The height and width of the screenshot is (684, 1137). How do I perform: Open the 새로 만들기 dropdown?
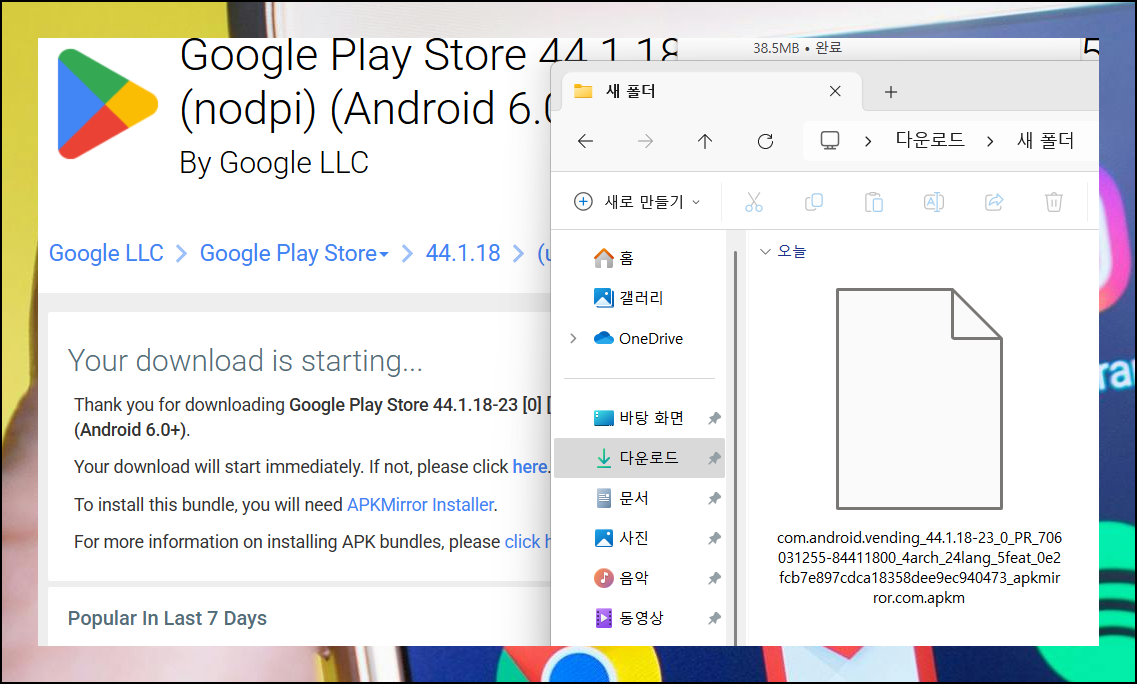click(x=637, y=202)
